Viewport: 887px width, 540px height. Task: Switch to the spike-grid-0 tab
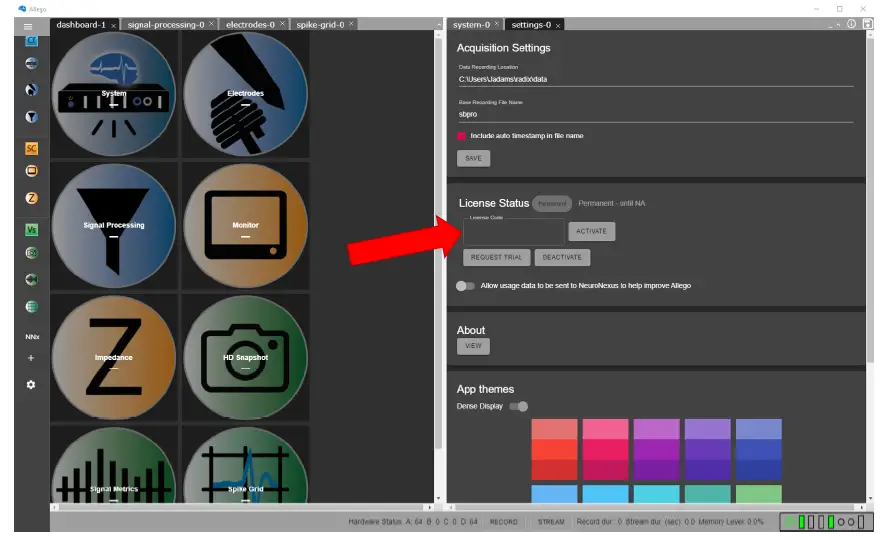[320, 25]
